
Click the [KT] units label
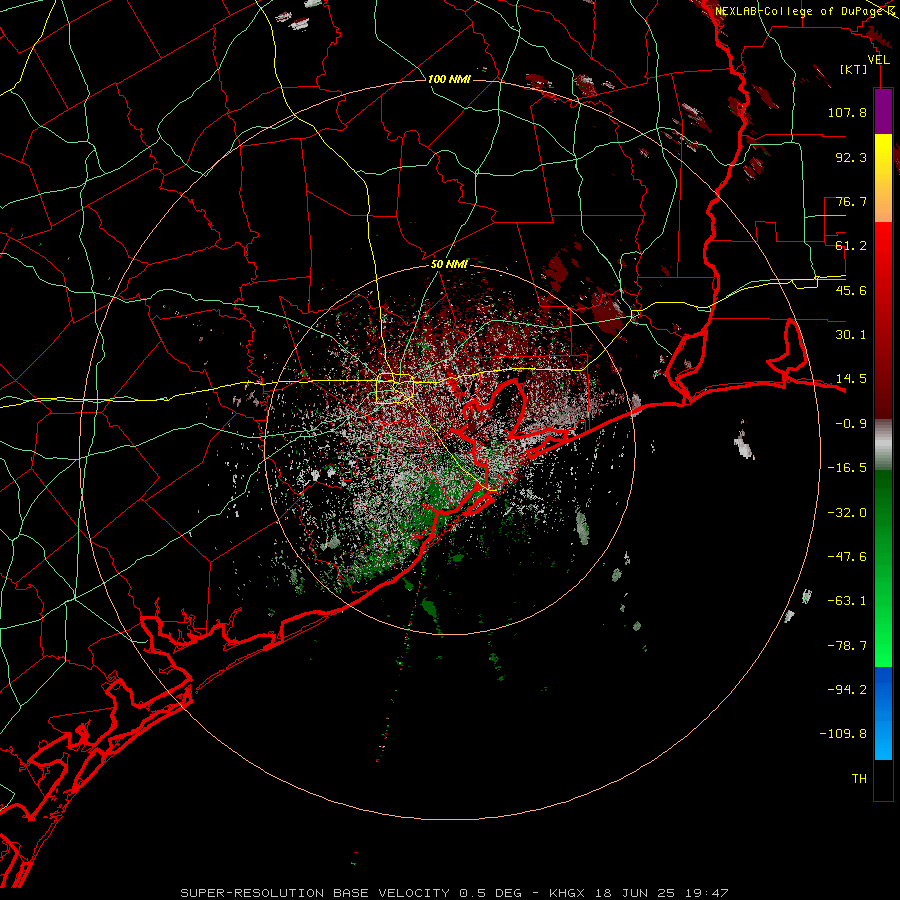[x=854, y=69]
